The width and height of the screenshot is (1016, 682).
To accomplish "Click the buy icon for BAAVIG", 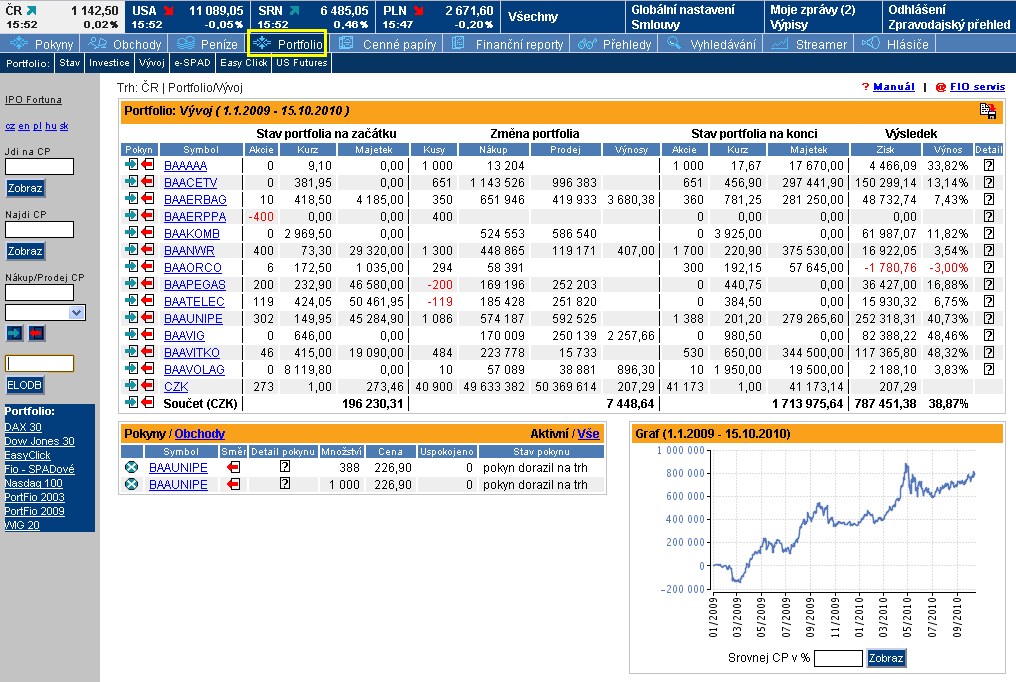I will tap(132, 335).
